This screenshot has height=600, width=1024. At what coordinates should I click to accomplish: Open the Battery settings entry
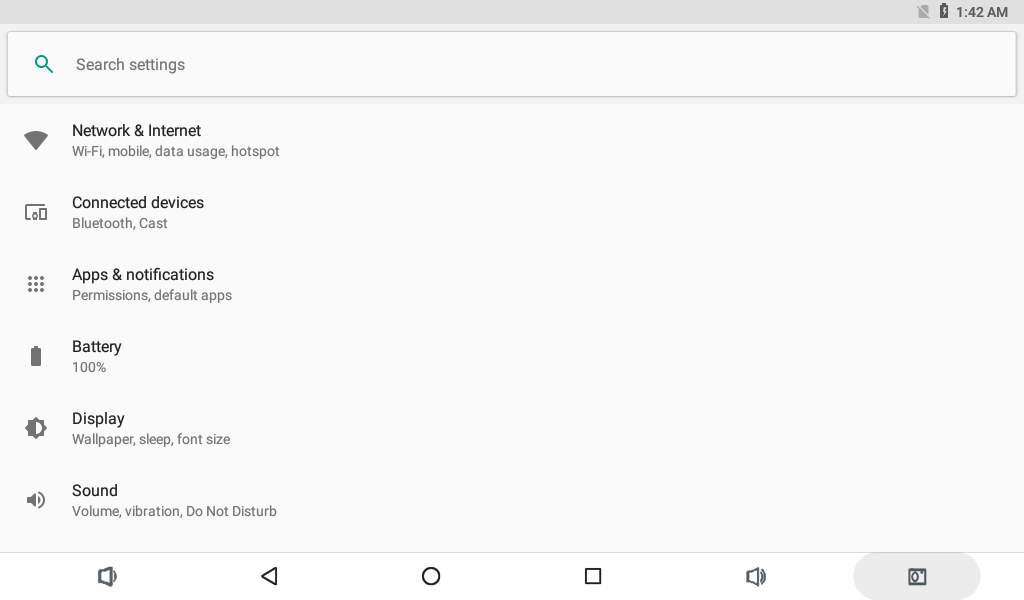click(x=512, y=356)
